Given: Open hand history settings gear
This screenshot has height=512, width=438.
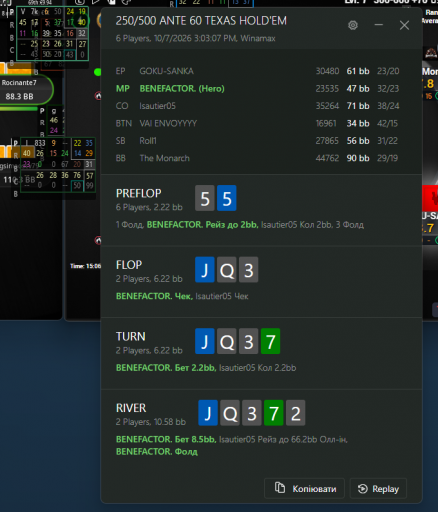Looking at the screenshot, I should pos(353,25).
